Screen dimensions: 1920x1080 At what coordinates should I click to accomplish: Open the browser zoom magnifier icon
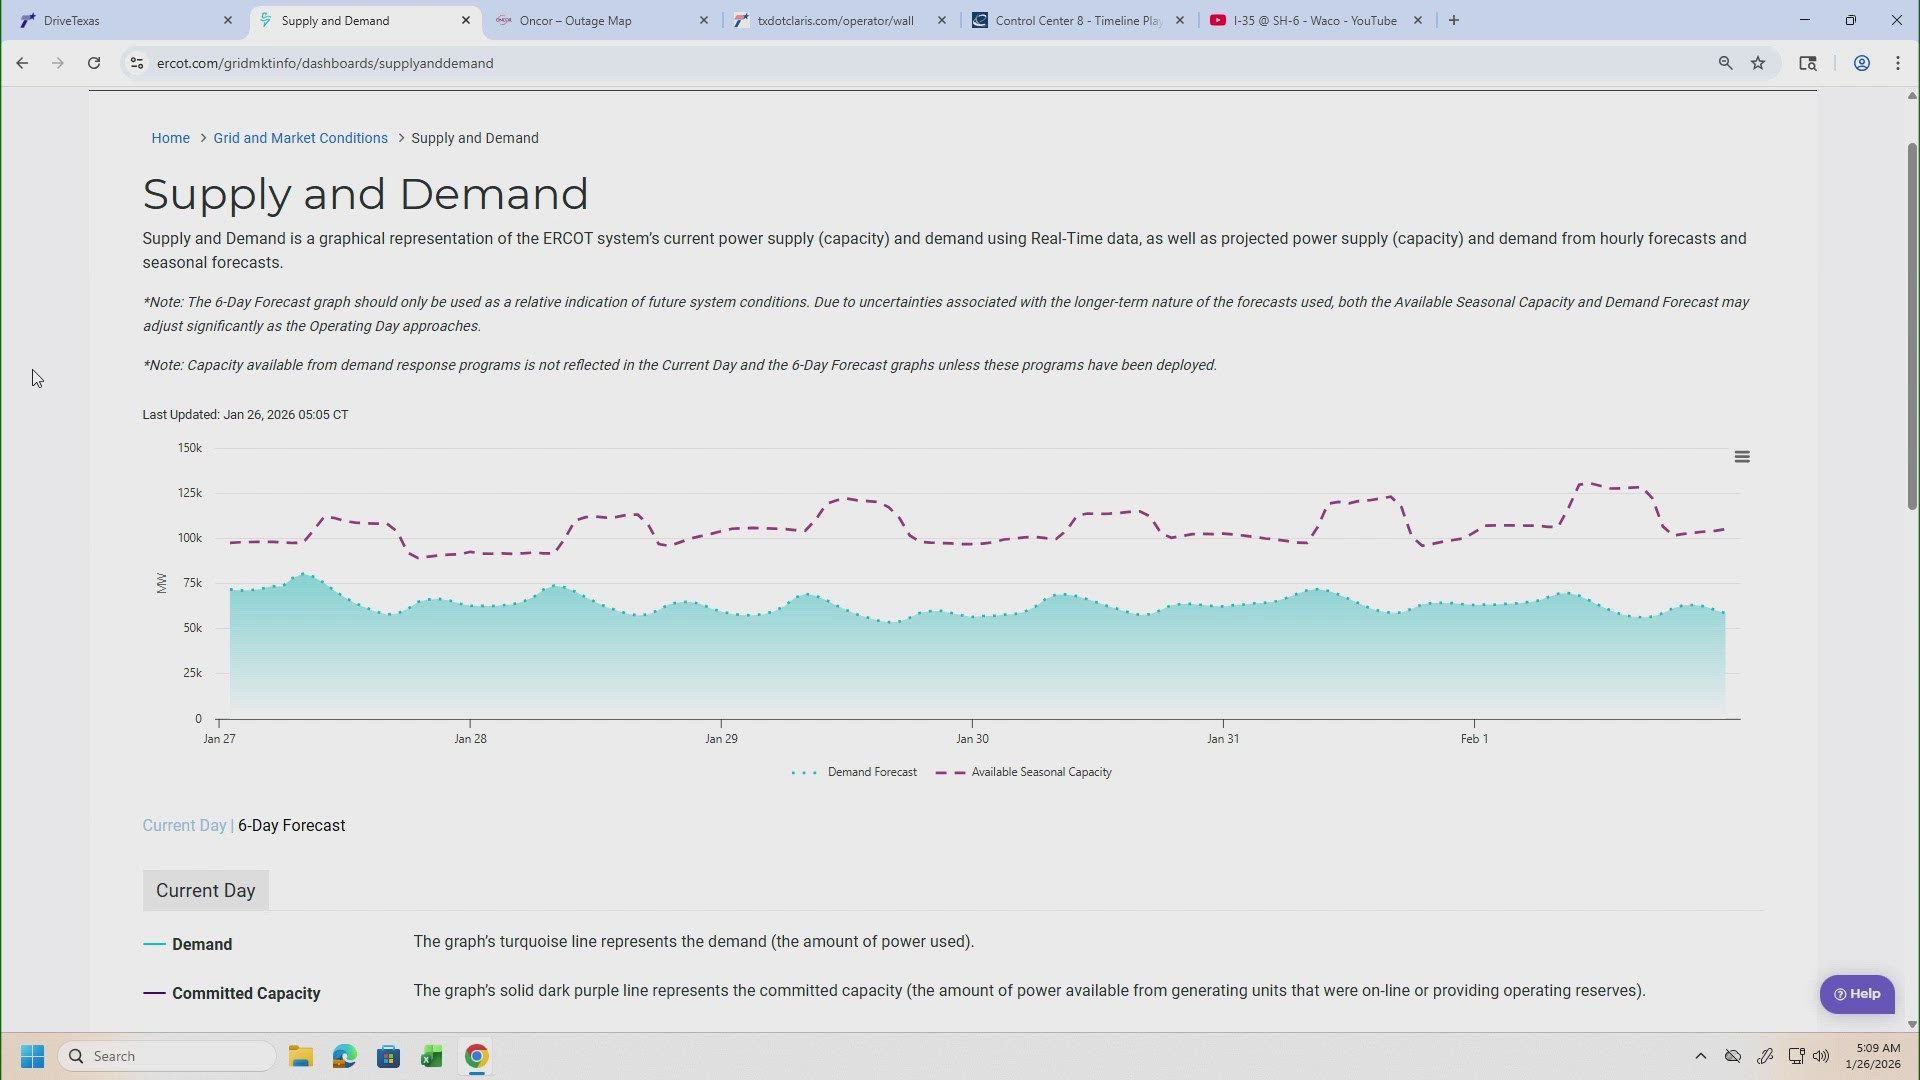coord(1725,63)
